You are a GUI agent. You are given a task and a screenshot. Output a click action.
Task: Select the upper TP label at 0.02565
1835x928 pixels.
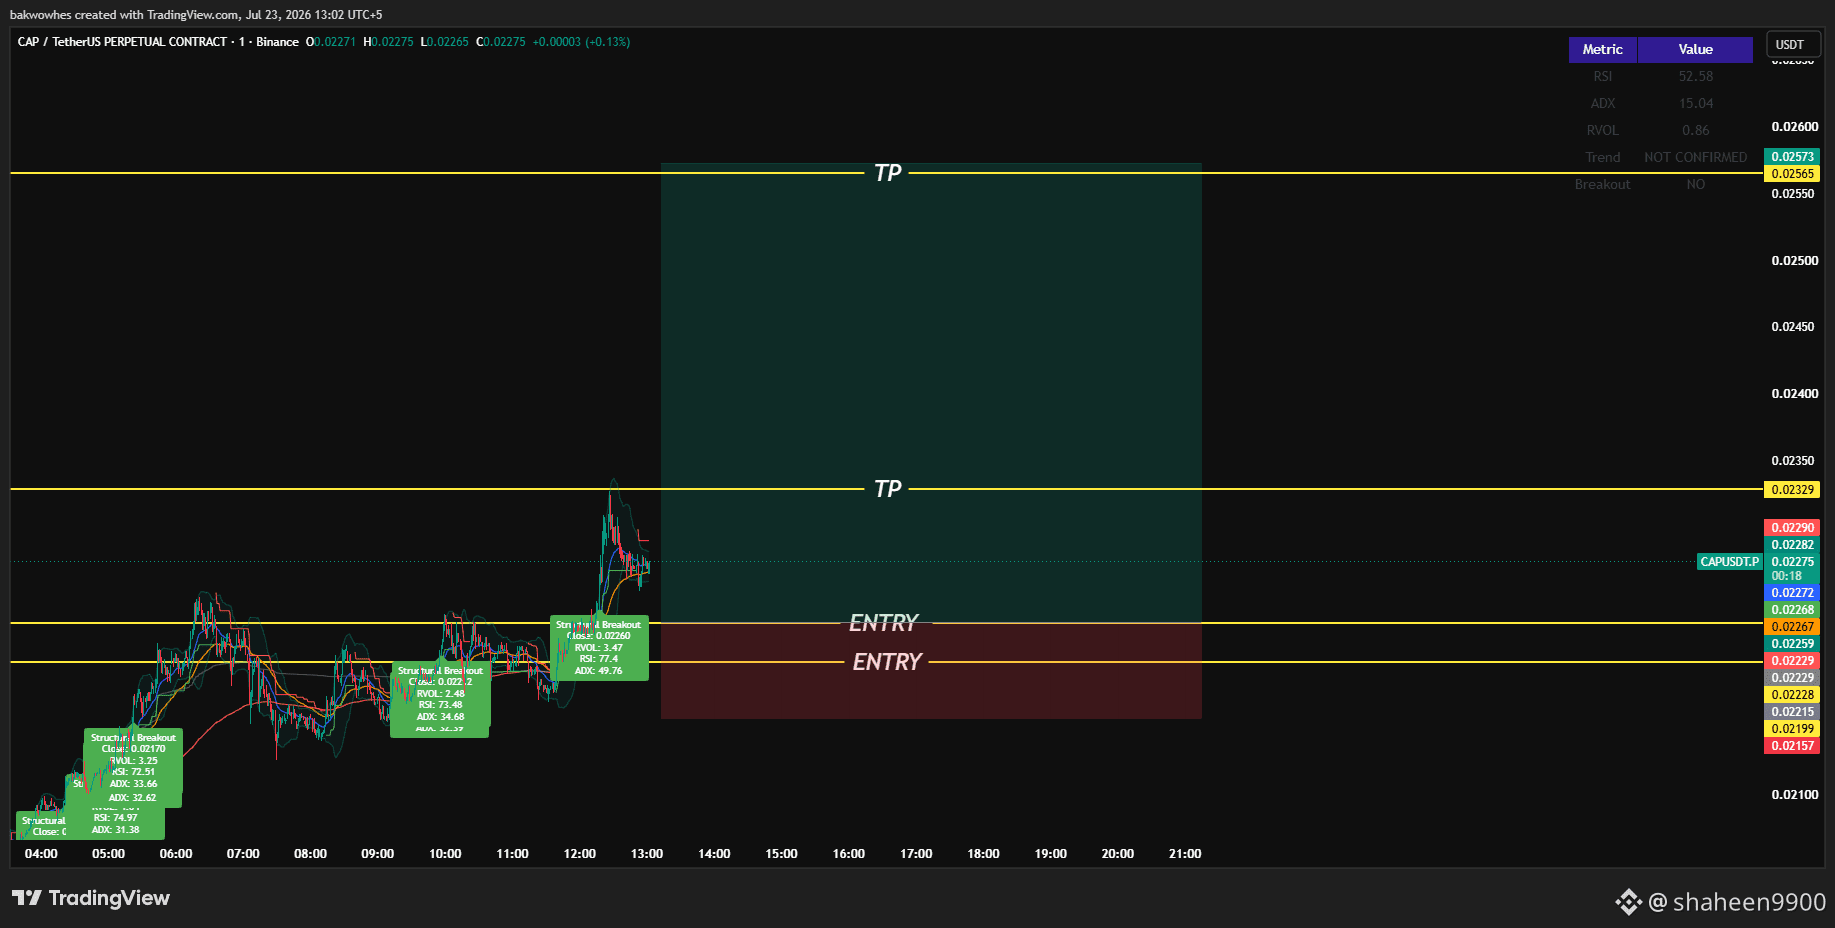click(x=887, y=173)
